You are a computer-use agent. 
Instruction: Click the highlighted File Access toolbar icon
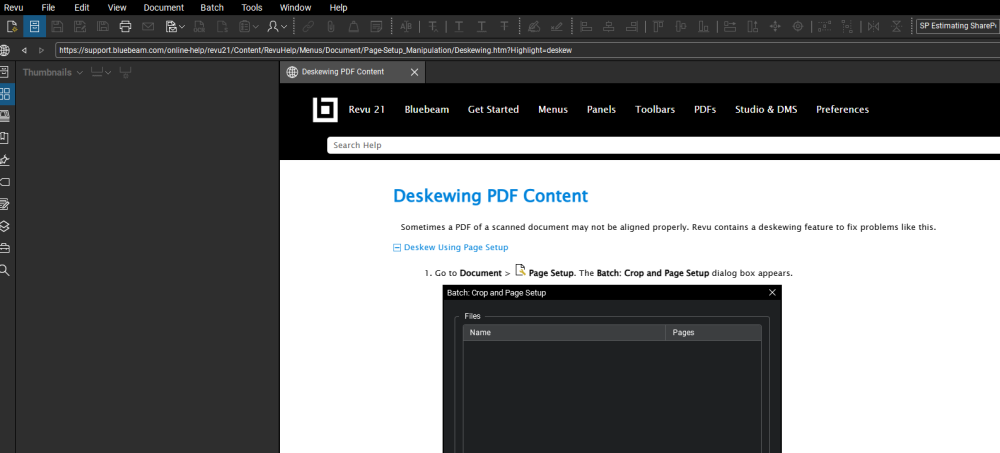click(x=34, y=27)
